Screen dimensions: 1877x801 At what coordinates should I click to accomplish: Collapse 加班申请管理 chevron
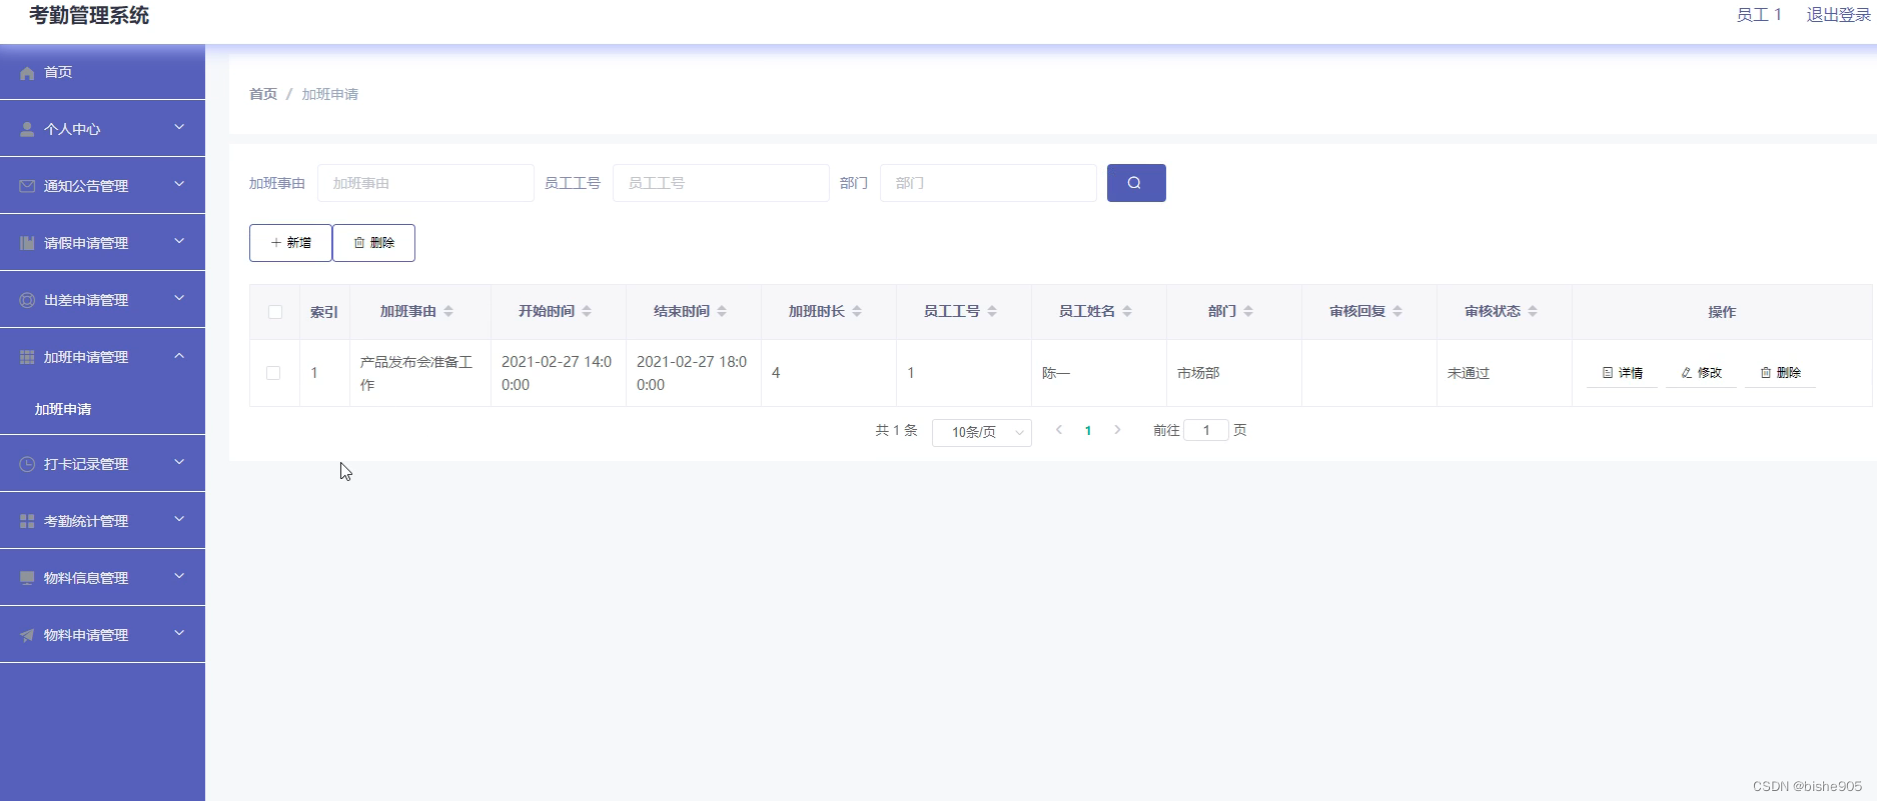180,355
